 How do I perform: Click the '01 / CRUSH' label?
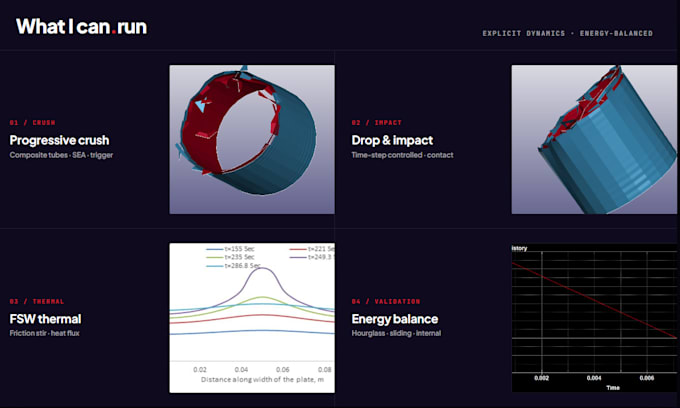pos(33,123)
